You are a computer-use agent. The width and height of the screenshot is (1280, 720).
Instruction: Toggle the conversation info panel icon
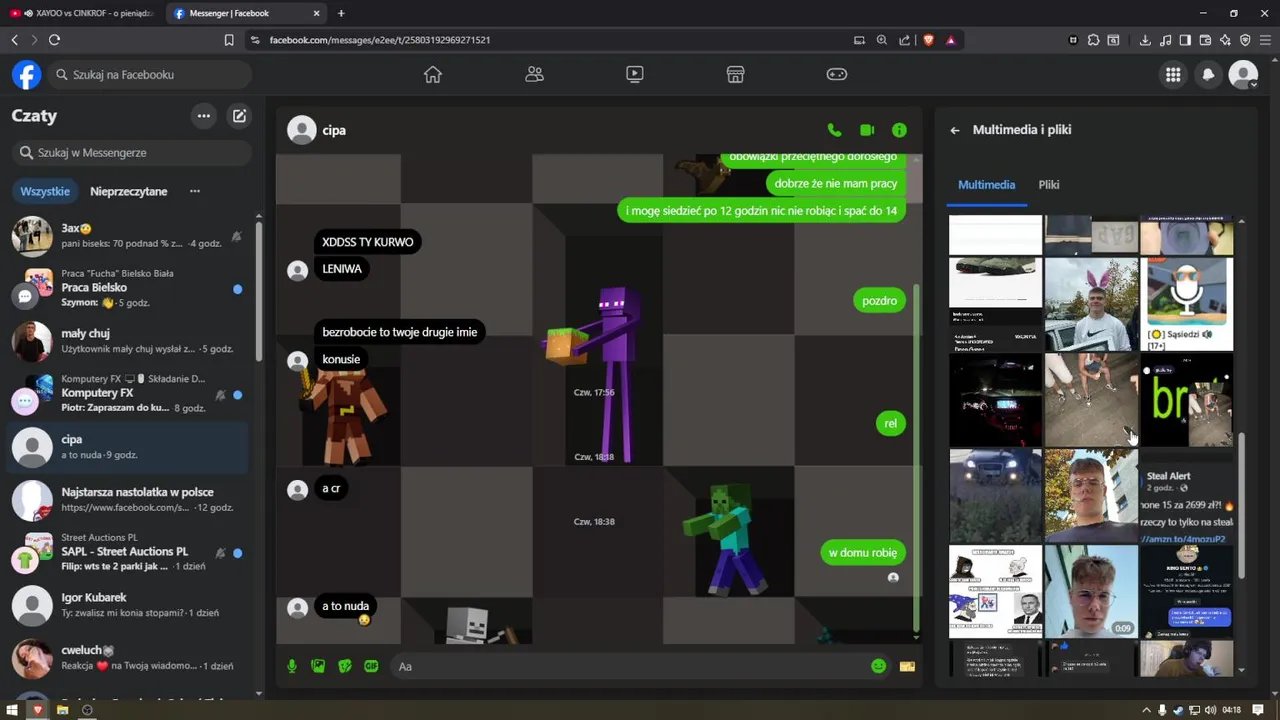tap(899, 130)
